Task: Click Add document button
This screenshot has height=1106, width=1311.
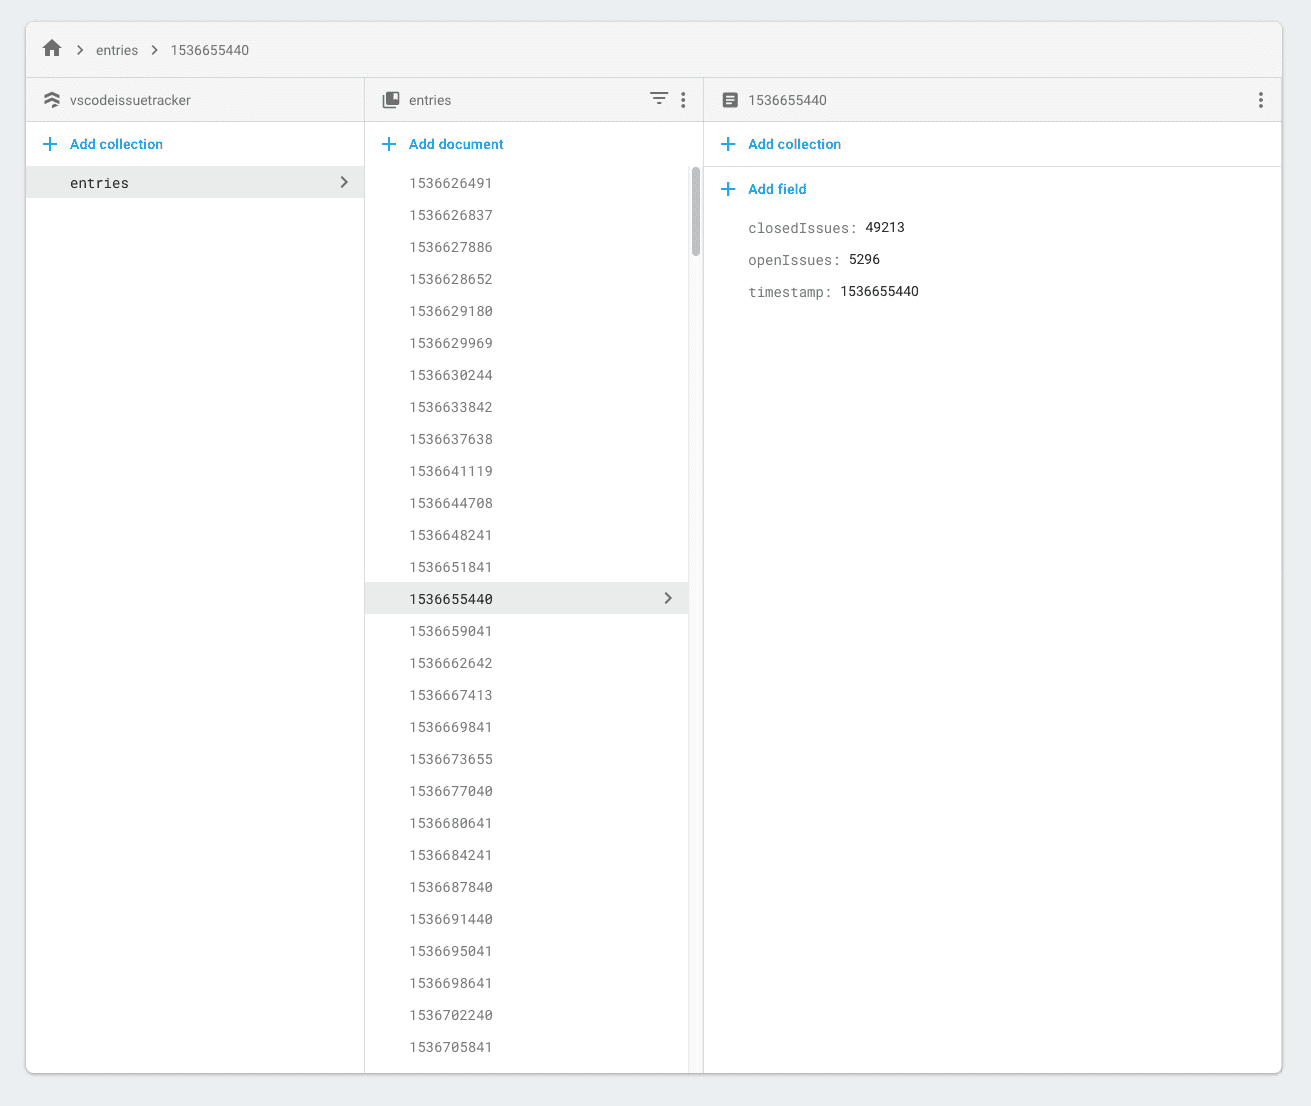Action: click(x=455, y=144)
